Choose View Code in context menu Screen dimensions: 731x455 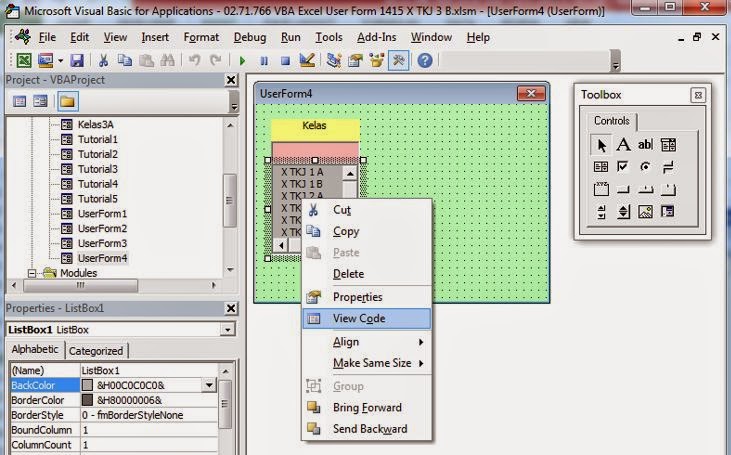(x=366, y=319)
